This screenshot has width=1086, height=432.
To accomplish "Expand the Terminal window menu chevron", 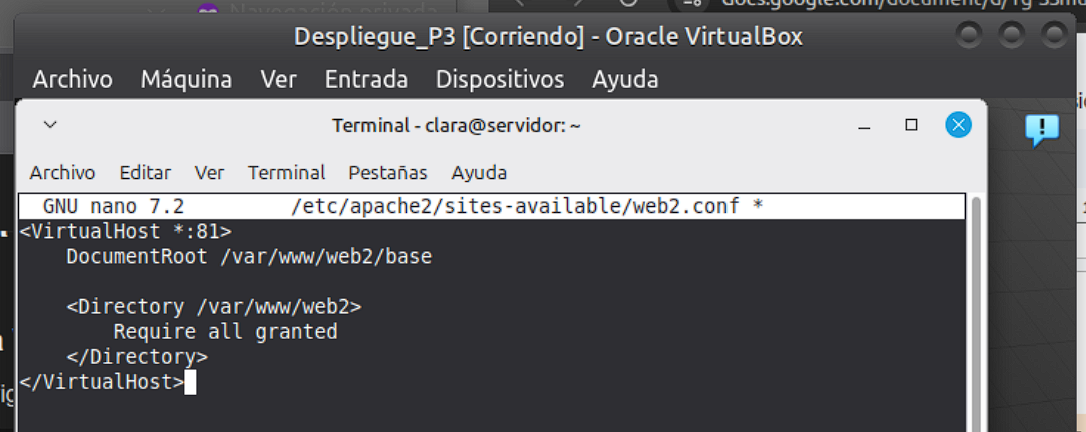I will coord(50,126).
